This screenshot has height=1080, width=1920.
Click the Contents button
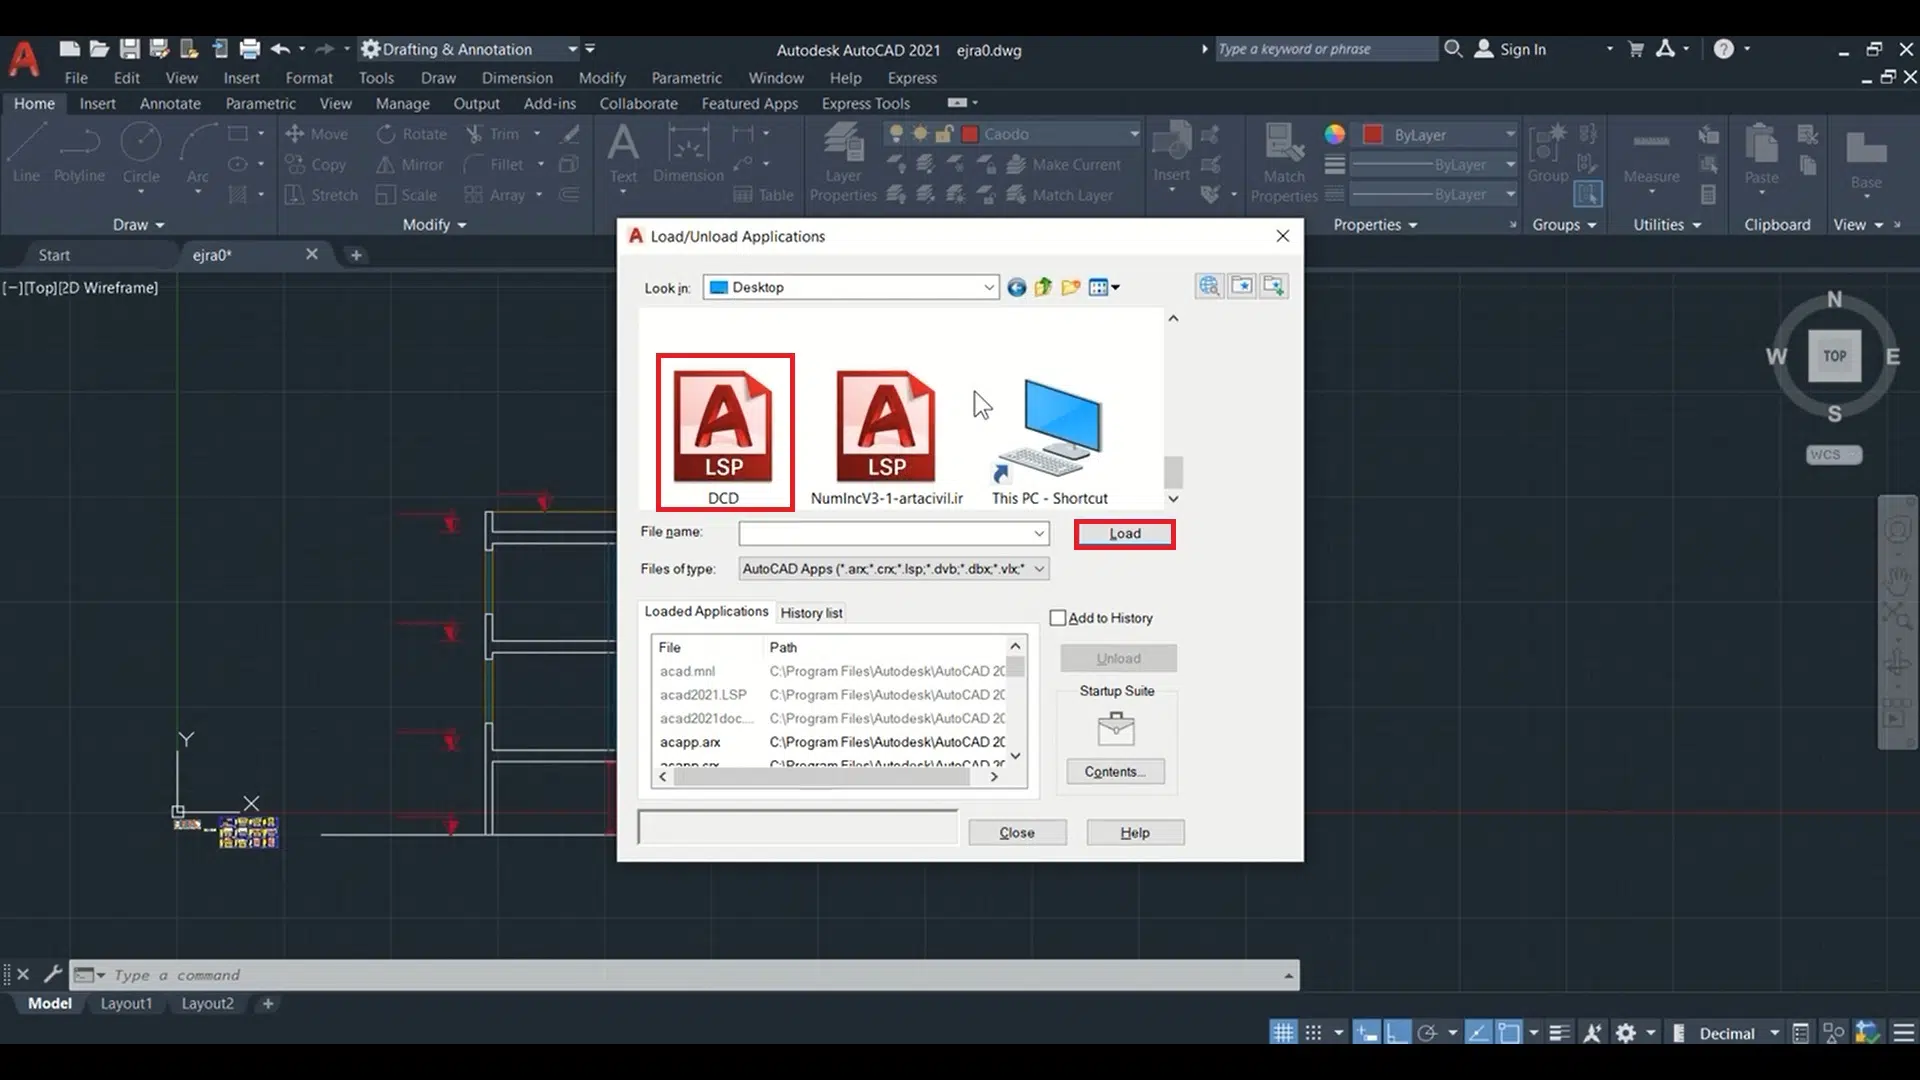(x=1115, y=772)
